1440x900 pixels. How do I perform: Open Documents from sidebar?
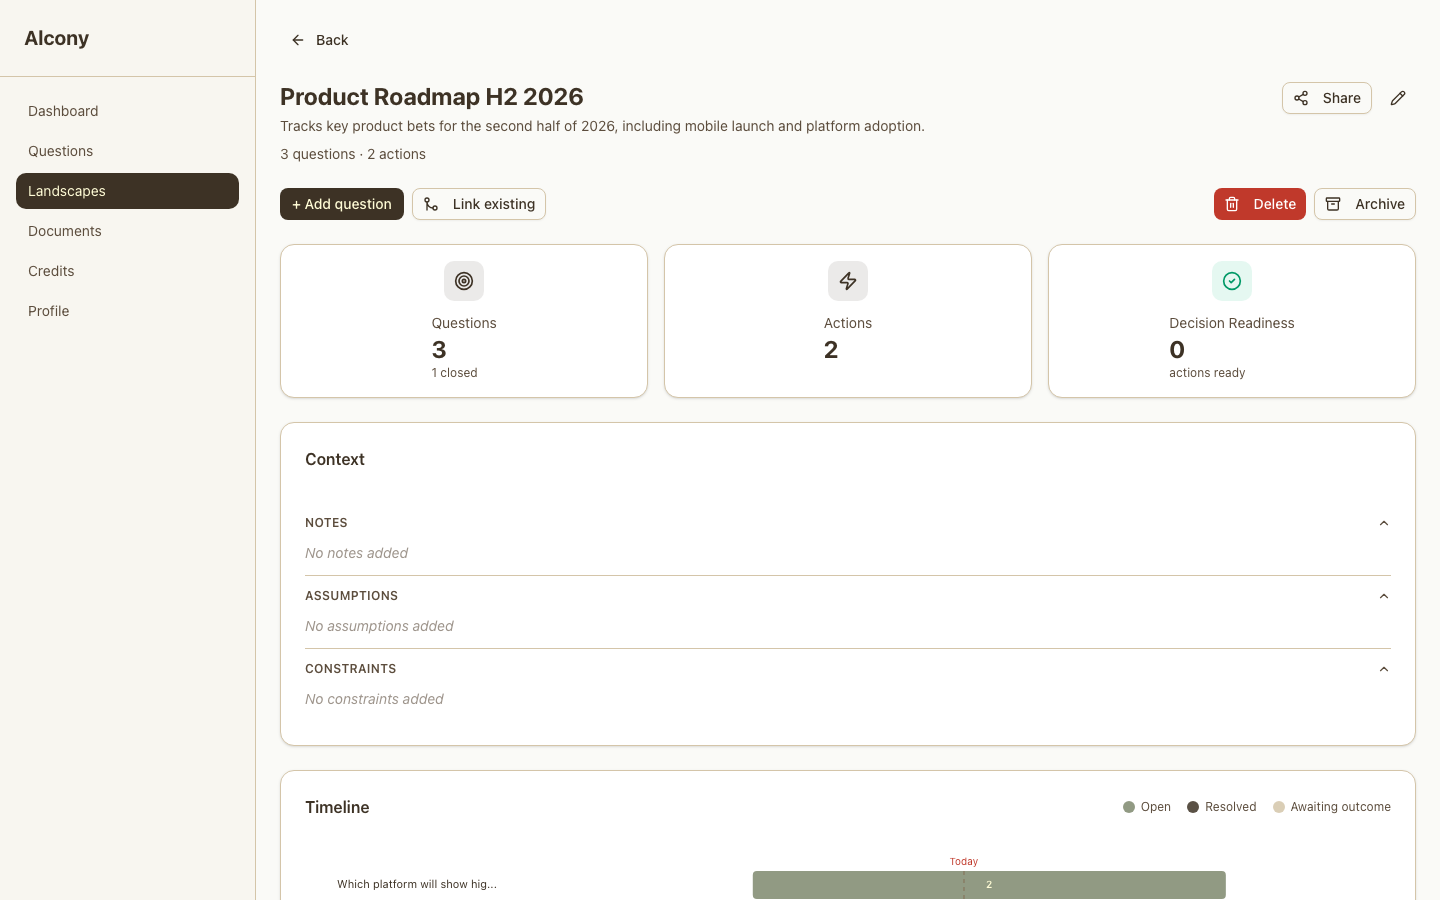click(127, 231)
